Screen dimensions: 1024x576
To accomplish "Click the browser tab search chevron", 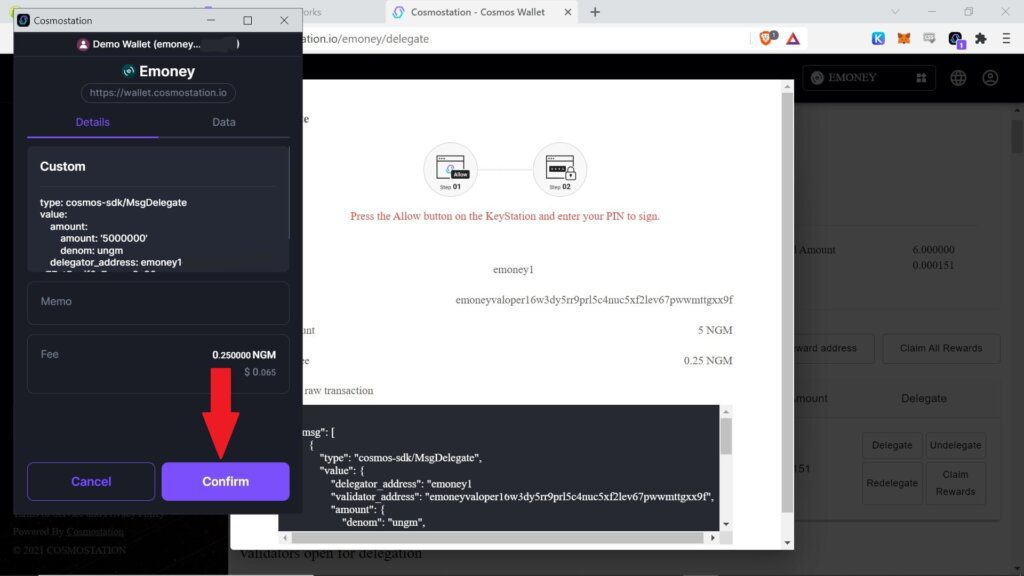I will point(895,12).
